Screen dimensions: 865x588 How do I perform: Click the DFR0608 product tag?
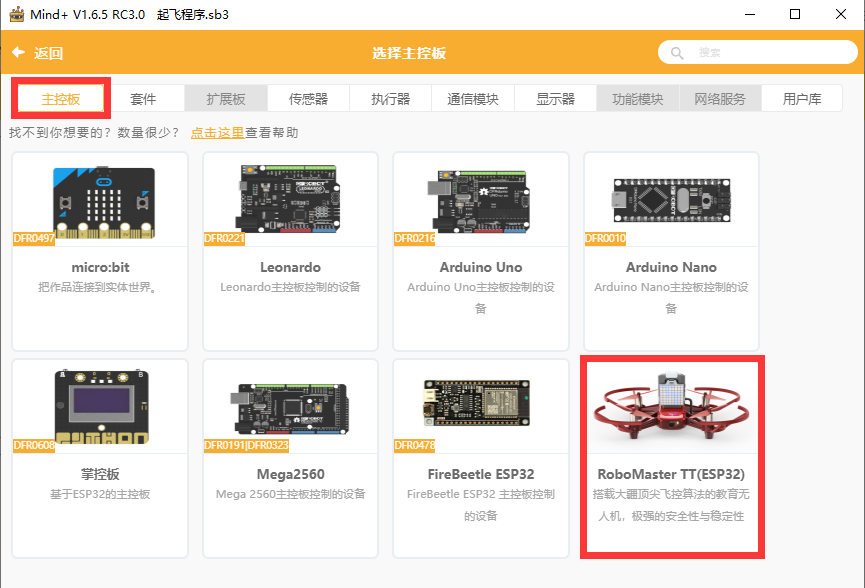pos(34,445)
